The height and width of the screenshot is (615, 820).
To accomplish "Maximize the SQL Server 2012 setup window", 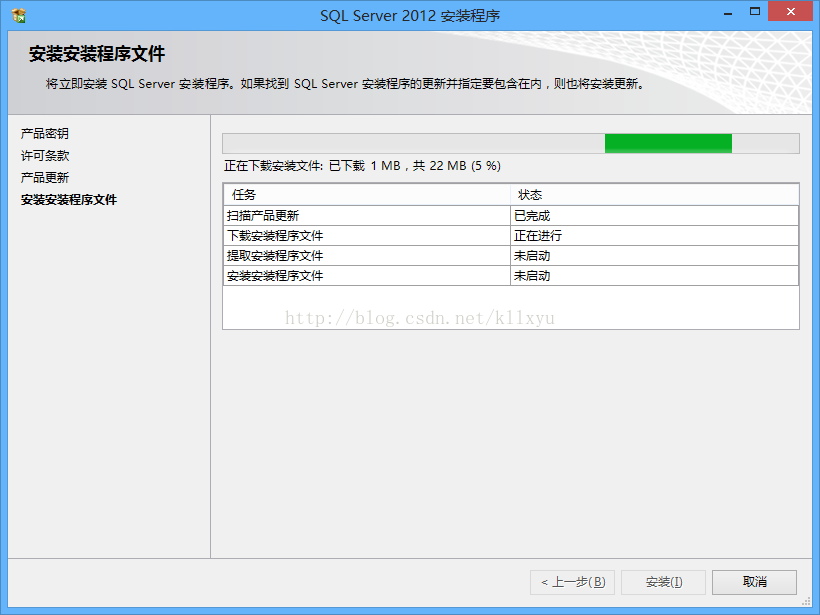I will pyautogui.click(x=755, y=12).
